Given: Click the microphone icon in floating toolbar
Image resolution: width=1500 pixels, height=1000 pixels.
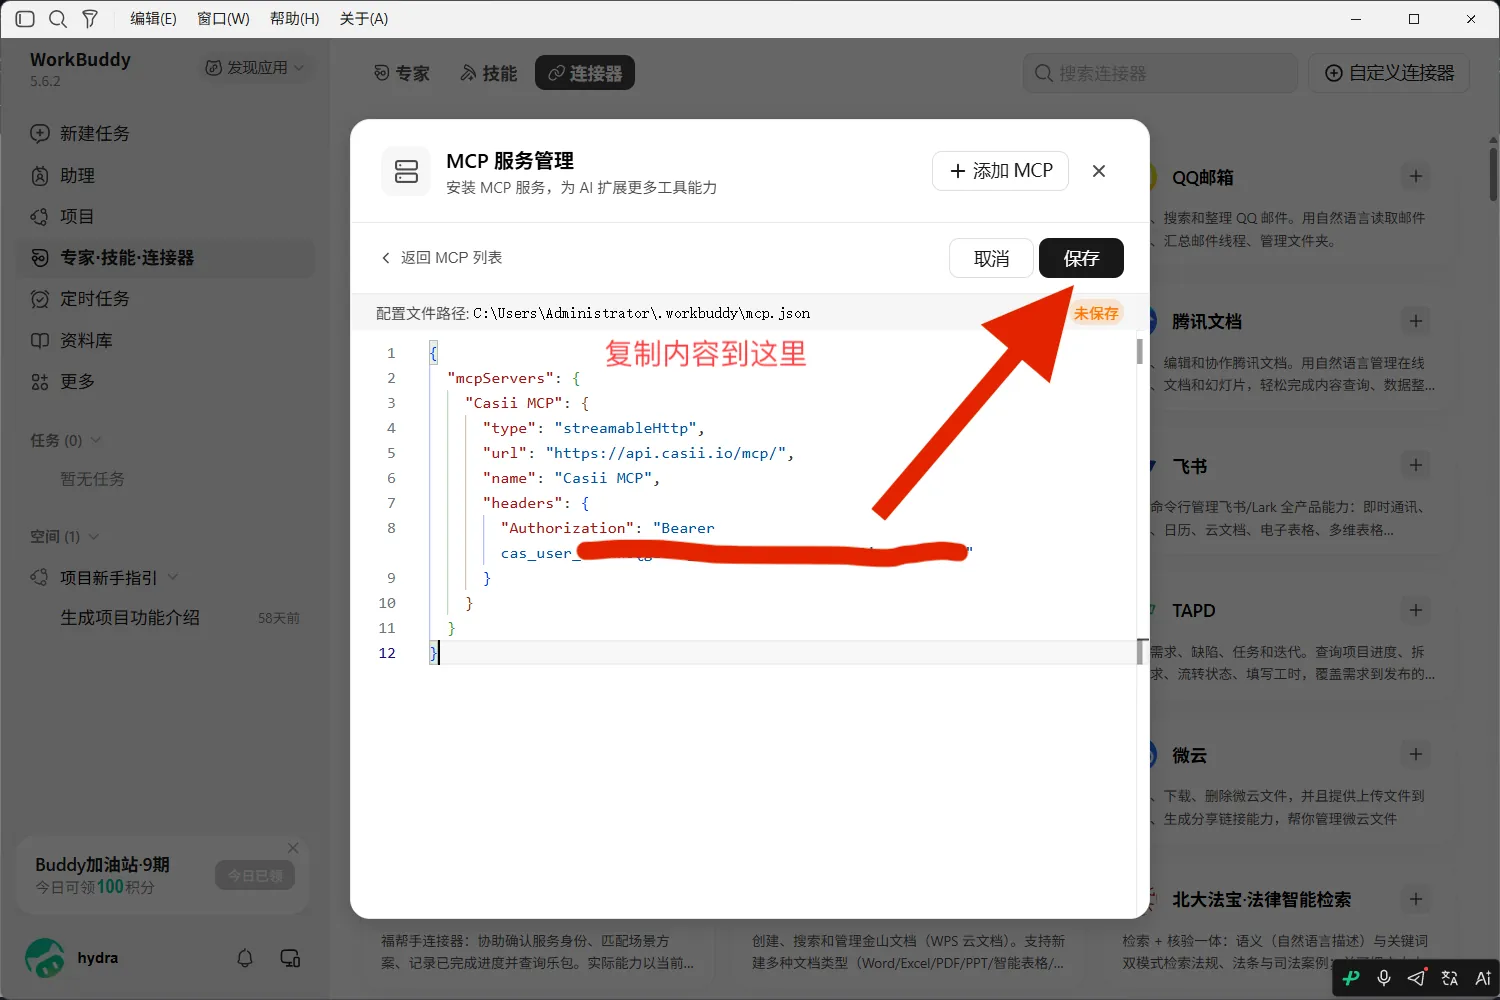Looking at the screenshot, I should click(1384, 978).
